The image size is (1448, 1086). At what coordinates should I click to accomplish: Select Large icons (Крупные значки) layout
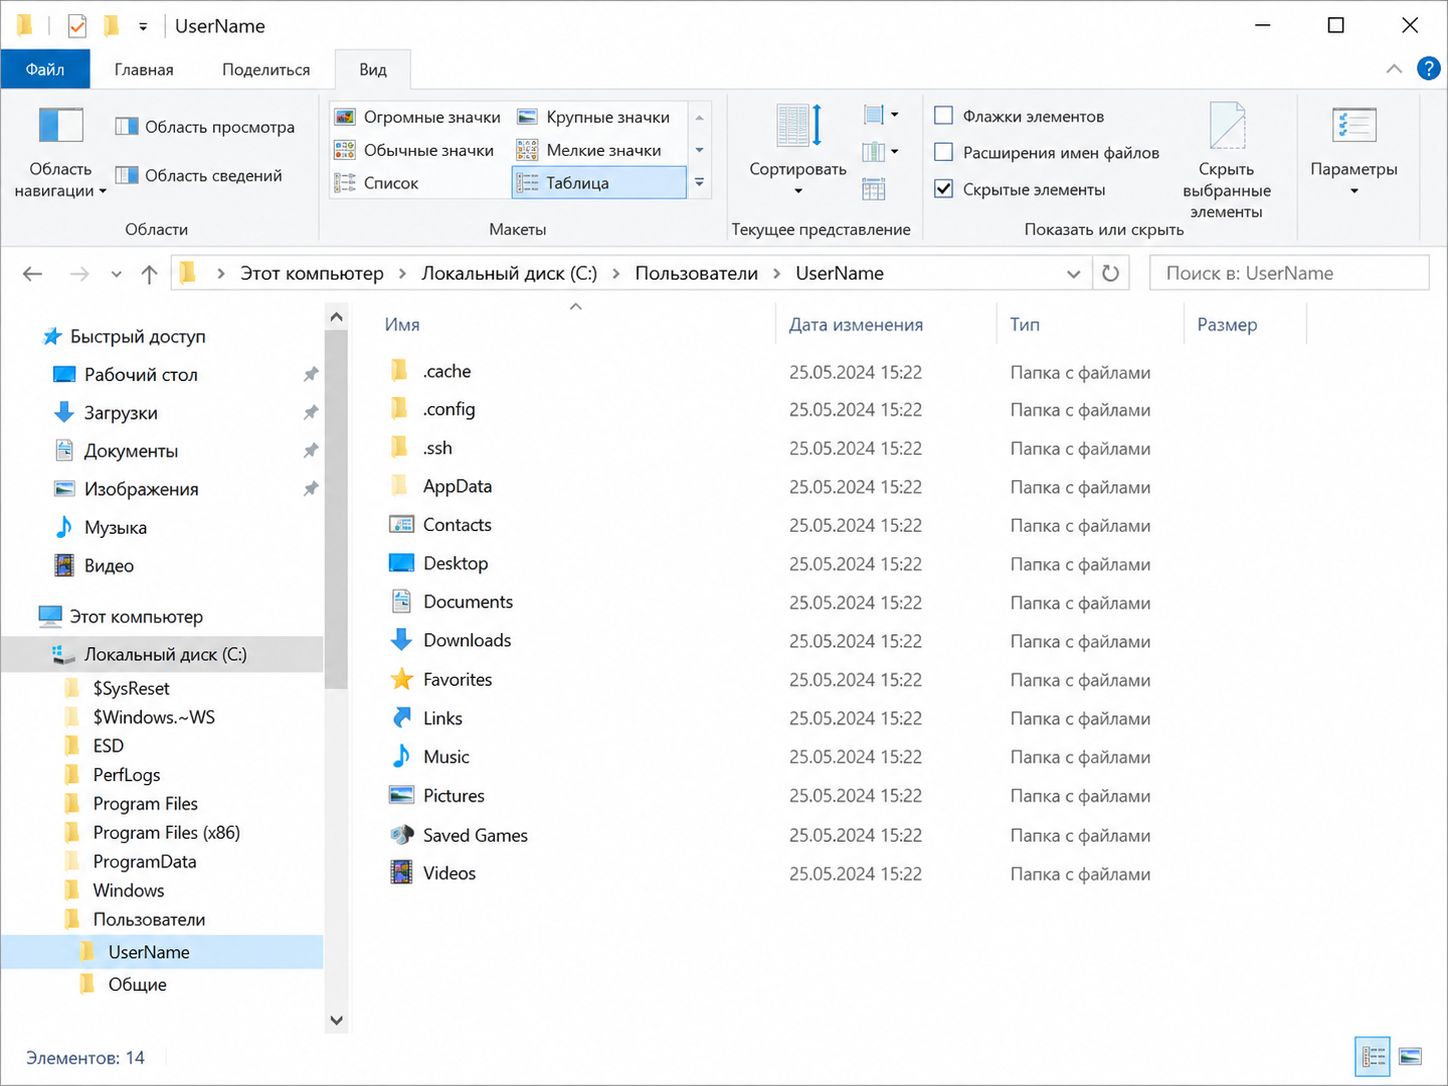point(594,117)
